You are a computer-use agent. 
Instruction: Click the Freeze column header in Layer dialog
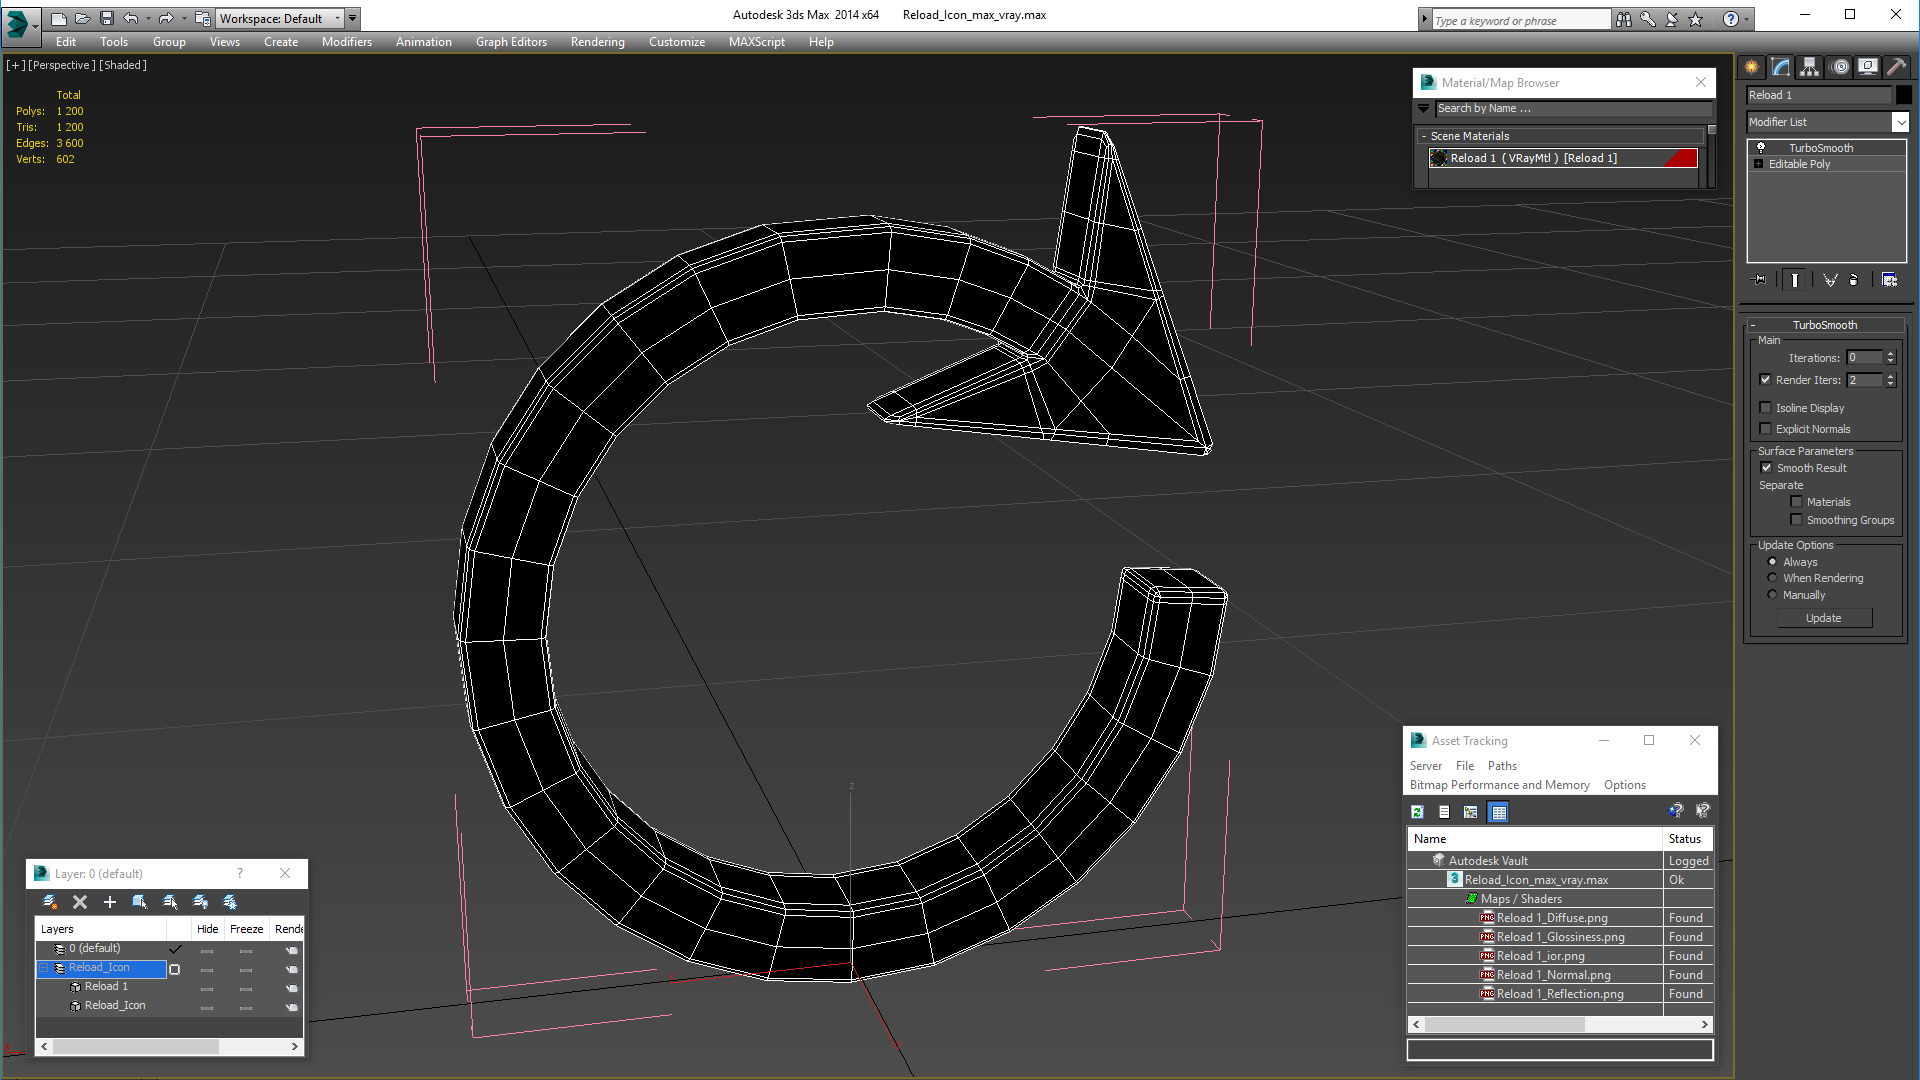pos(246,929)
